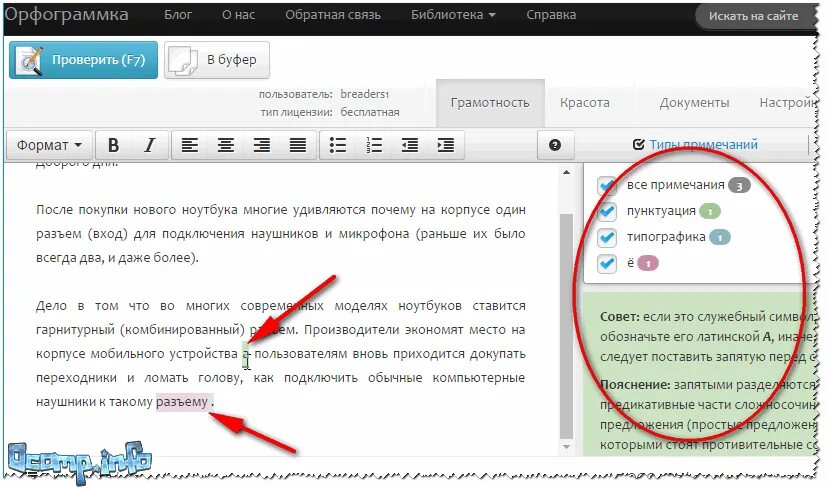
Task: Decrease paragraph indent
Action: pyautogui.click(x=410, y=145)
